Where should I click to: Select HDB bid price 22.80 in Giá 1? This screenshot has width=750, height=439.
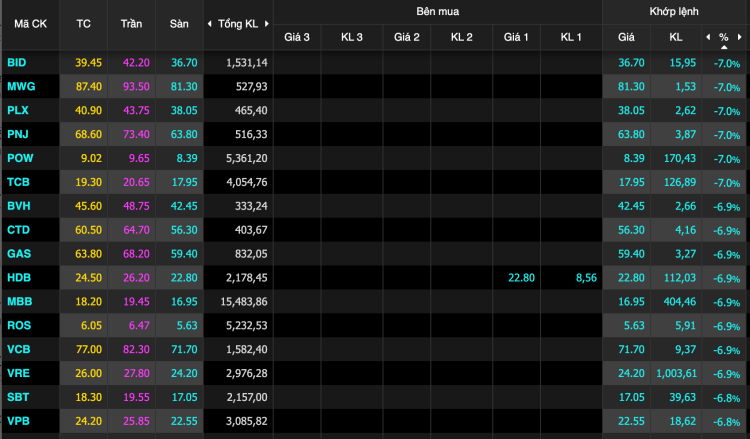[x=521, y=278]
